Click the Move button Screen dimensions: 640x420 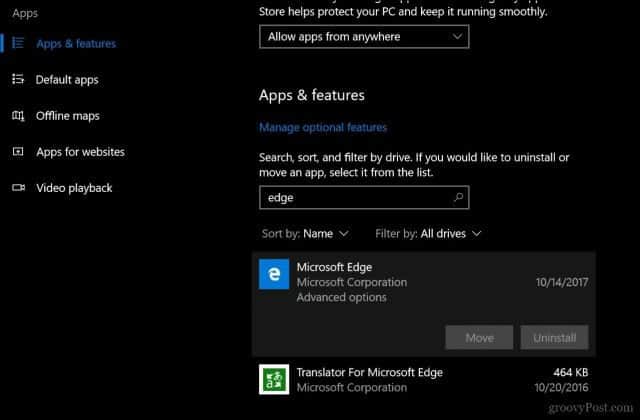pyautogui.click(x=479, y=338)
